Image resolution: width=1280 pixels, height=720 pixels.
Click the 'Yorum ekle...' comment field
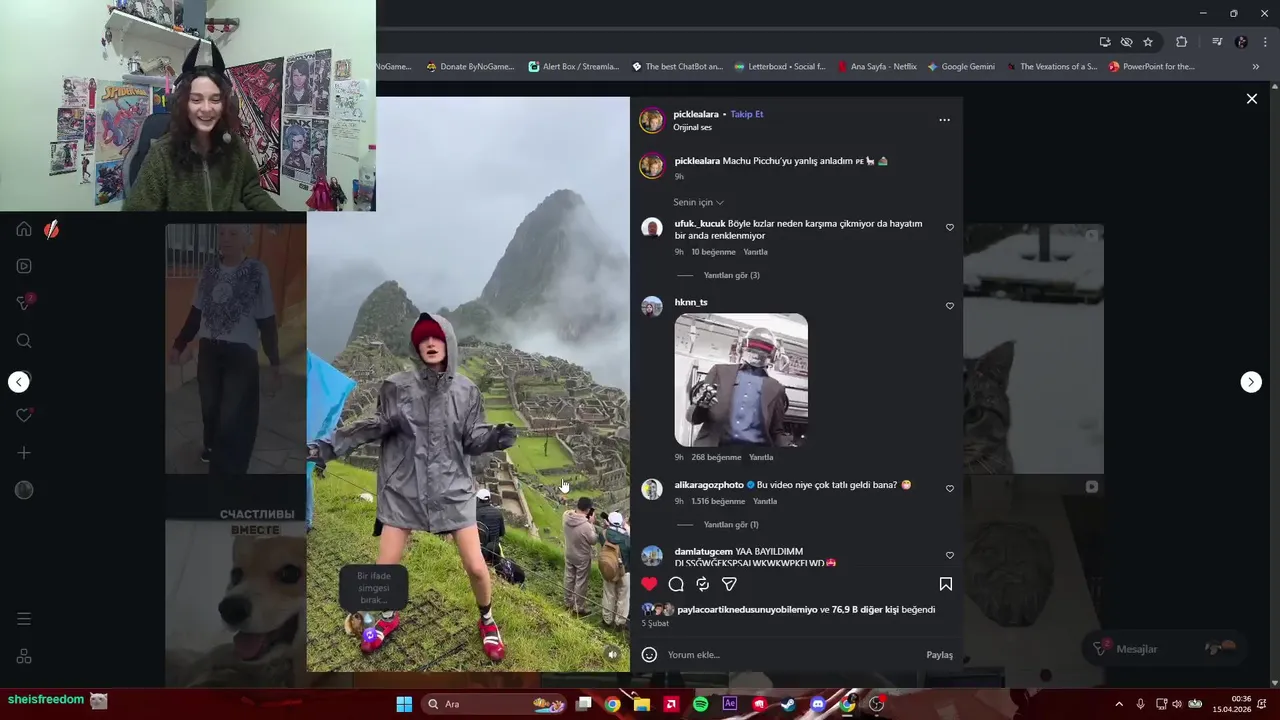[790, 655]
